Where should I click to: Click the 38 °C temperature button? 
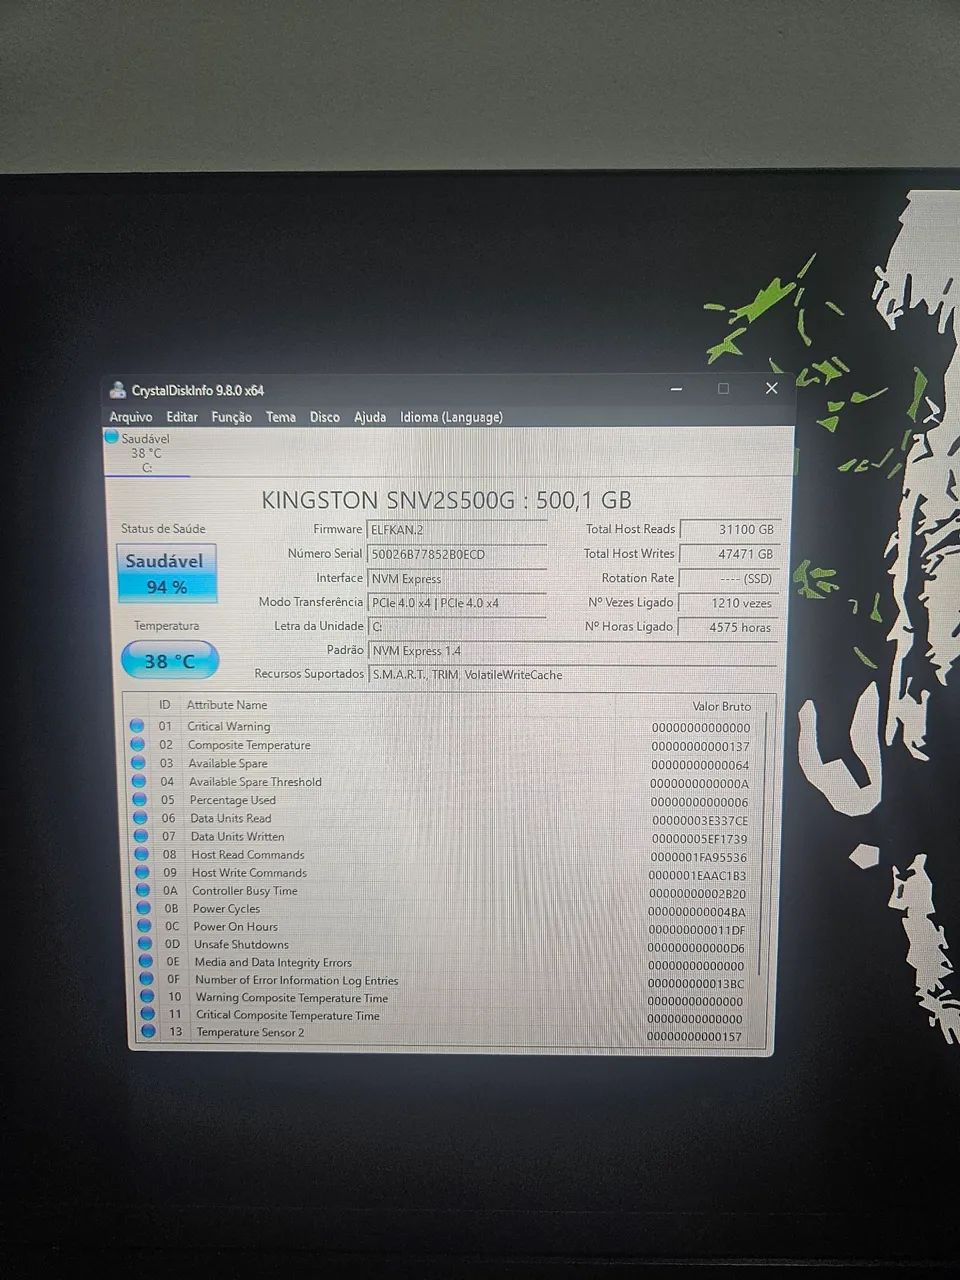tap(170, 661)
